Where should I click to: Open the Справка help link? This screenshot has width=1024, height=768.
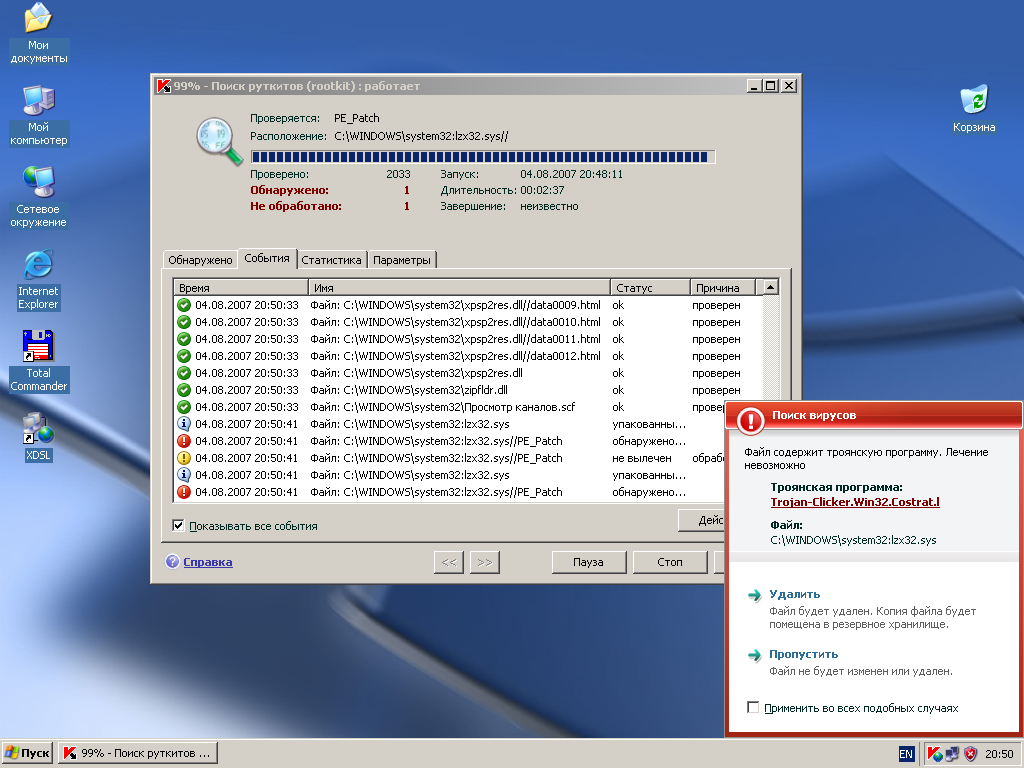208,562
